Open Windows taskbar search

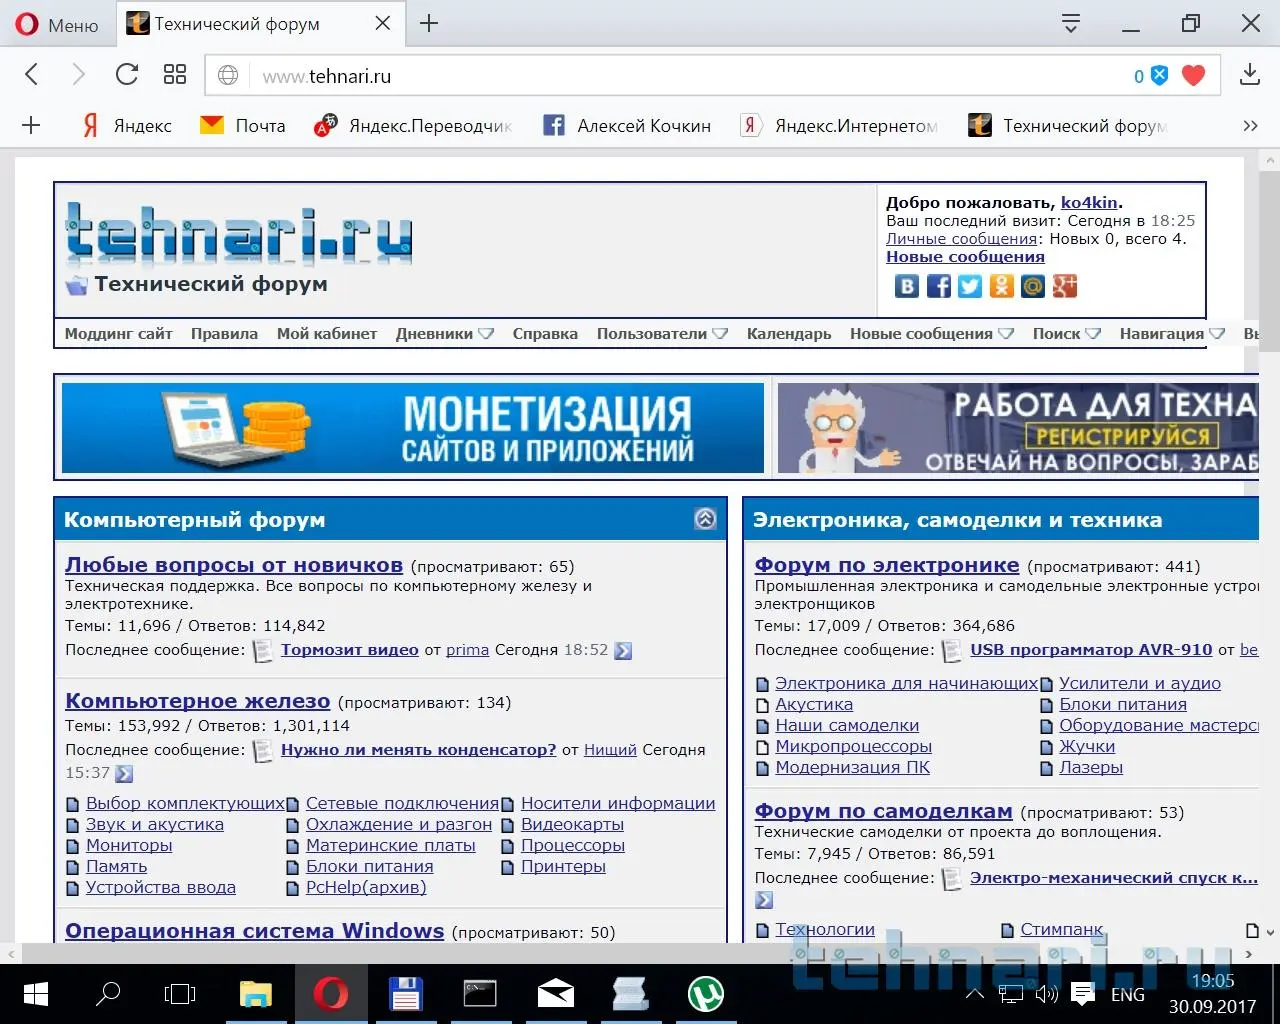[x=107, y=994]
